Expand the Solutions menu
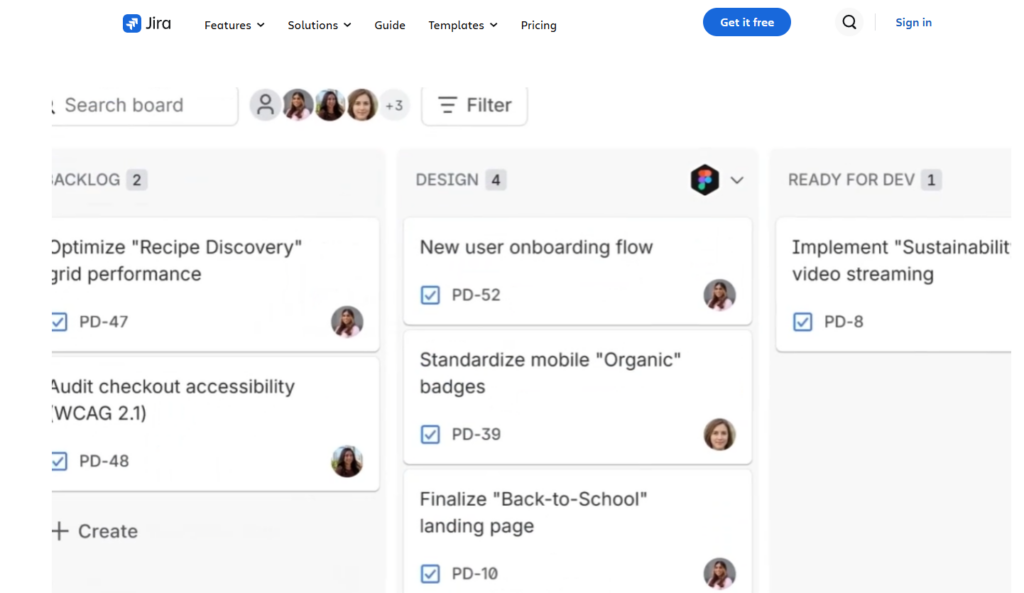Viewport: 1024px width, 593px height. [319, 25]
